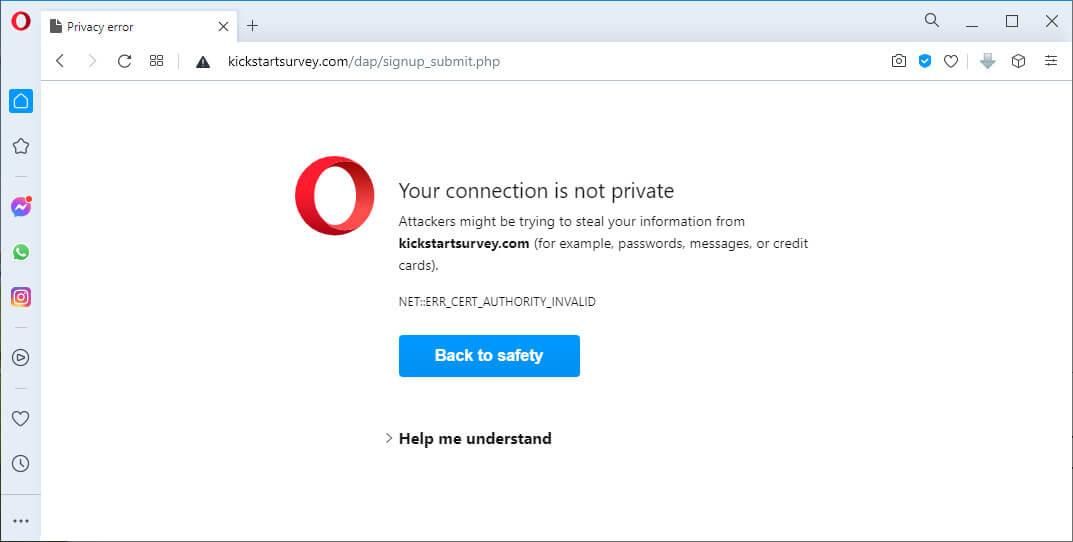1073x542 pixels.
Task: Open the Bookmarks star in sidebar
Action: (x=21, y=146)
